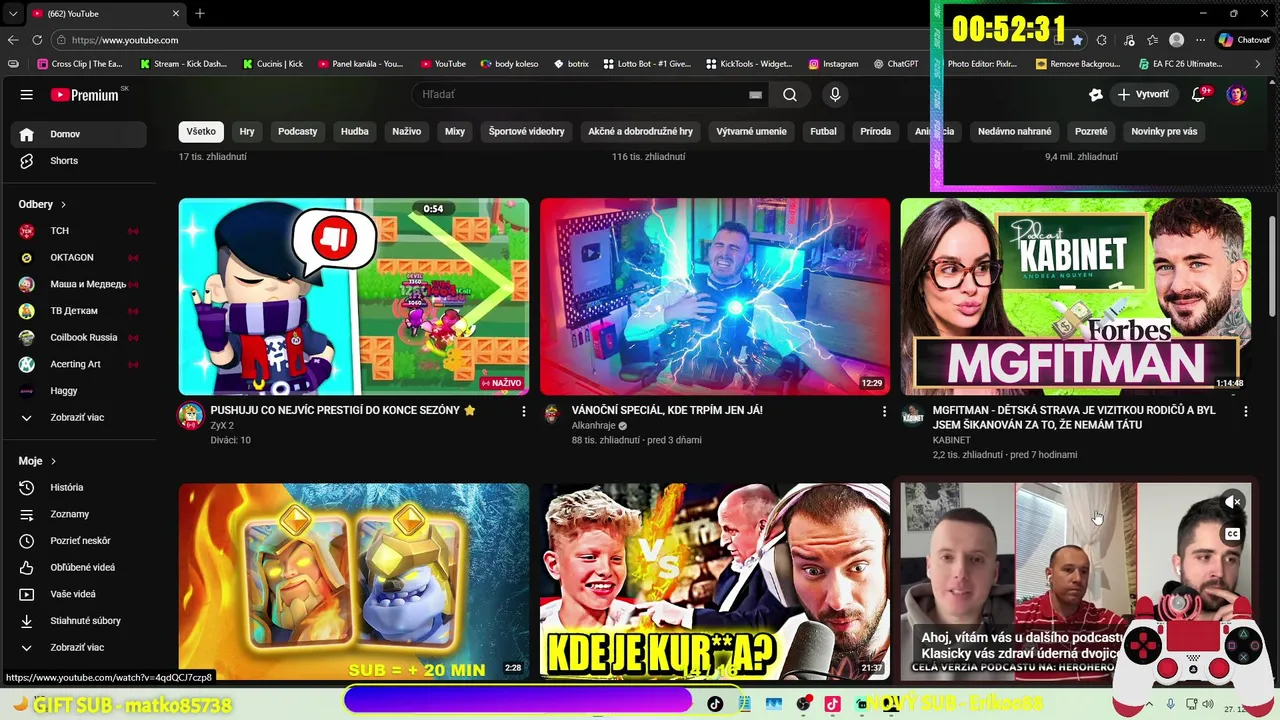Click Alkanhraje channel avatar
Image resolution: width=1280 pixels, height=720 pixels.
click(551, 414)
